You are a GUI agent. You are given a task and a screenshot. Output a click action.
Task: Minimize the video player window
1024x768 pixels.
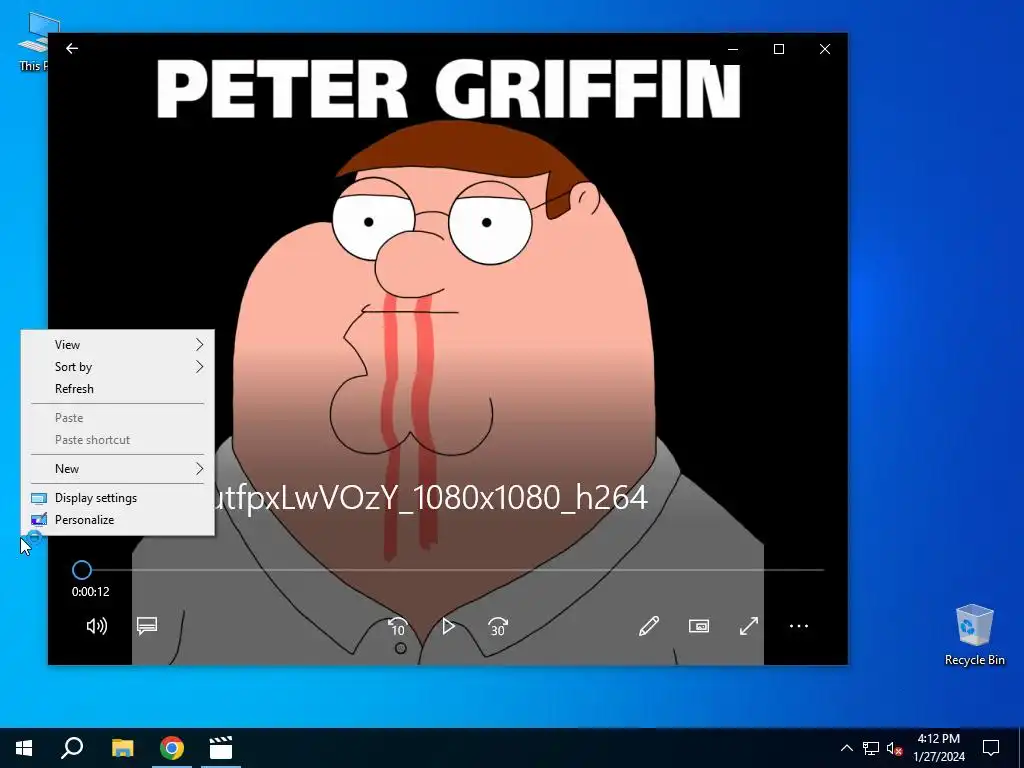733,49
